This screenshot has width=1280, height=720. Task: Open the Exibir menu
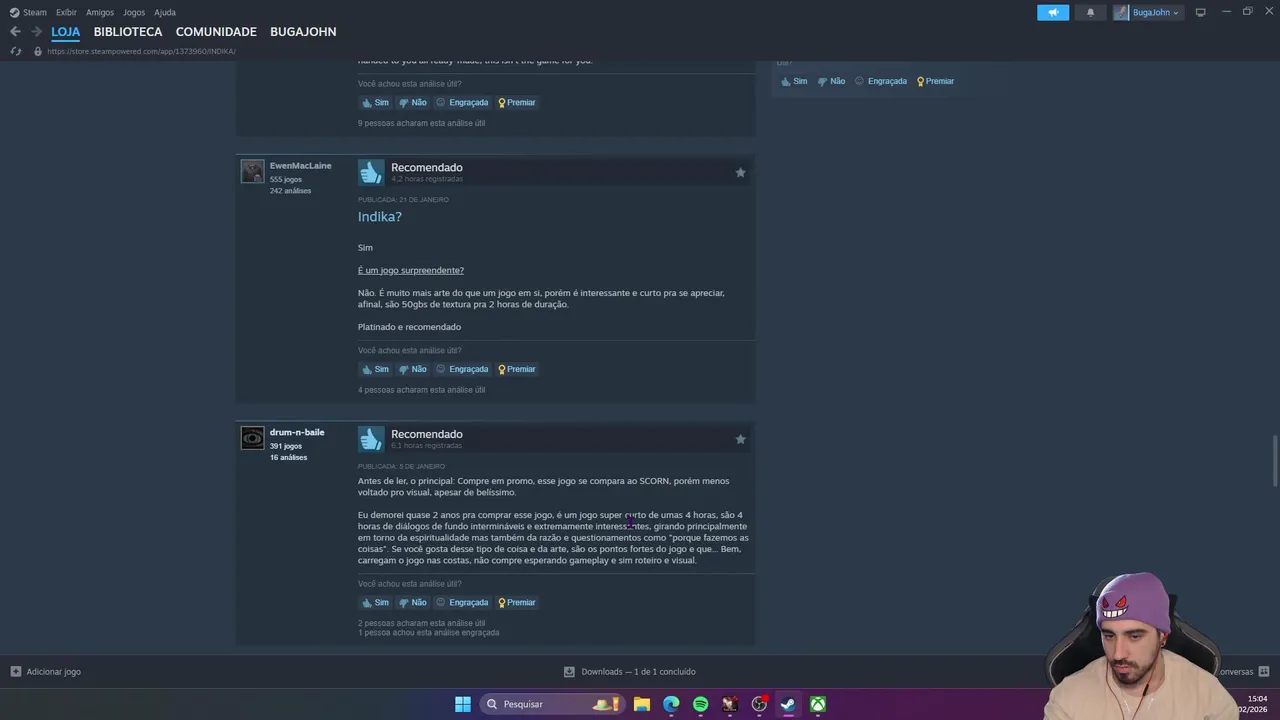coord(66,12)
